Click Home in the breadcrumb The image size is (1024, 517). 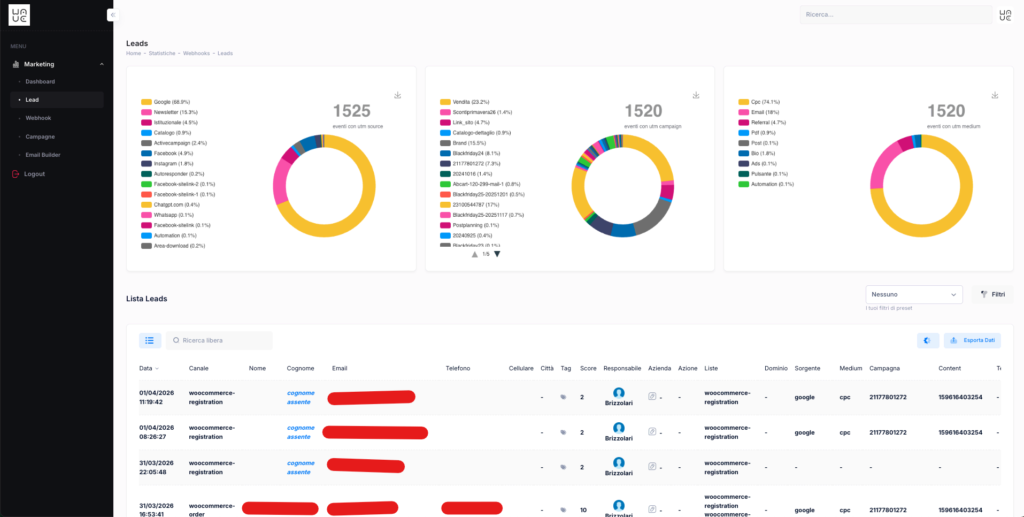[133, 53]
